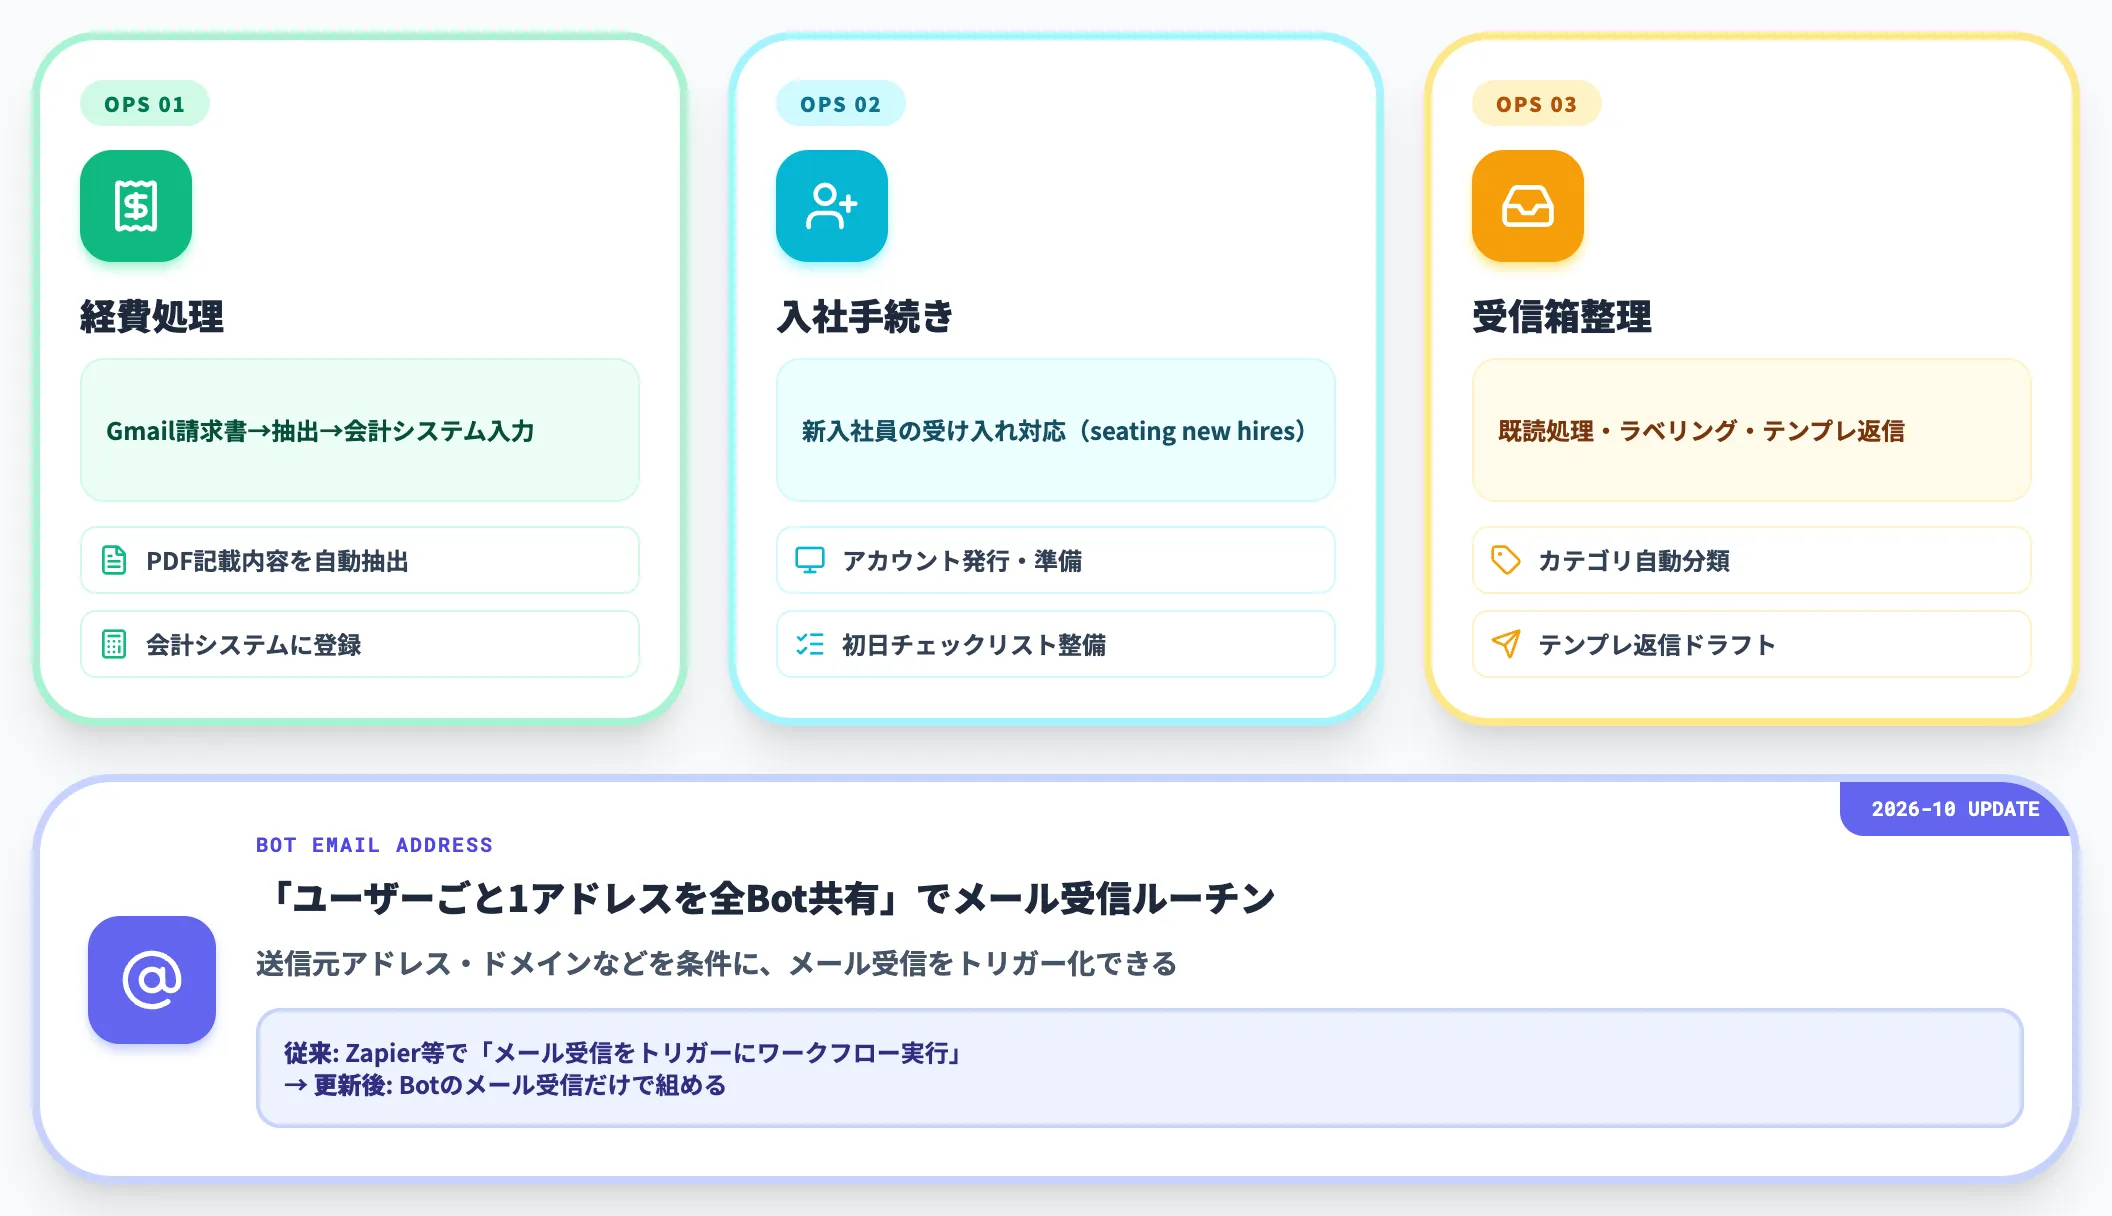The height and width of the screenshot is (1216, 2112).
Task: Click the 受信箱整理 card heading
Action: click(1561, 316)
